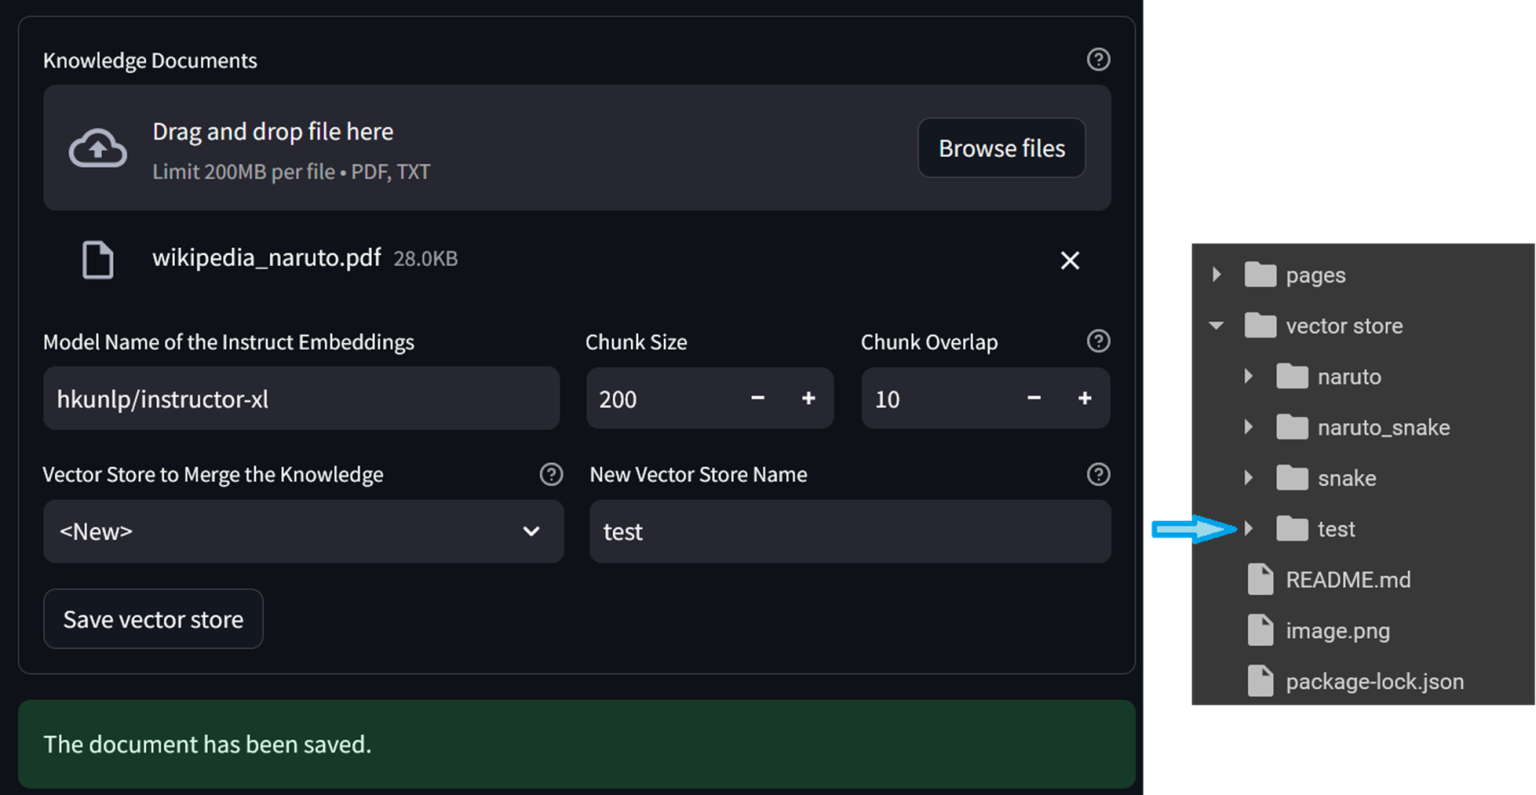Decrease the Chunk Overlap value

1034,398
